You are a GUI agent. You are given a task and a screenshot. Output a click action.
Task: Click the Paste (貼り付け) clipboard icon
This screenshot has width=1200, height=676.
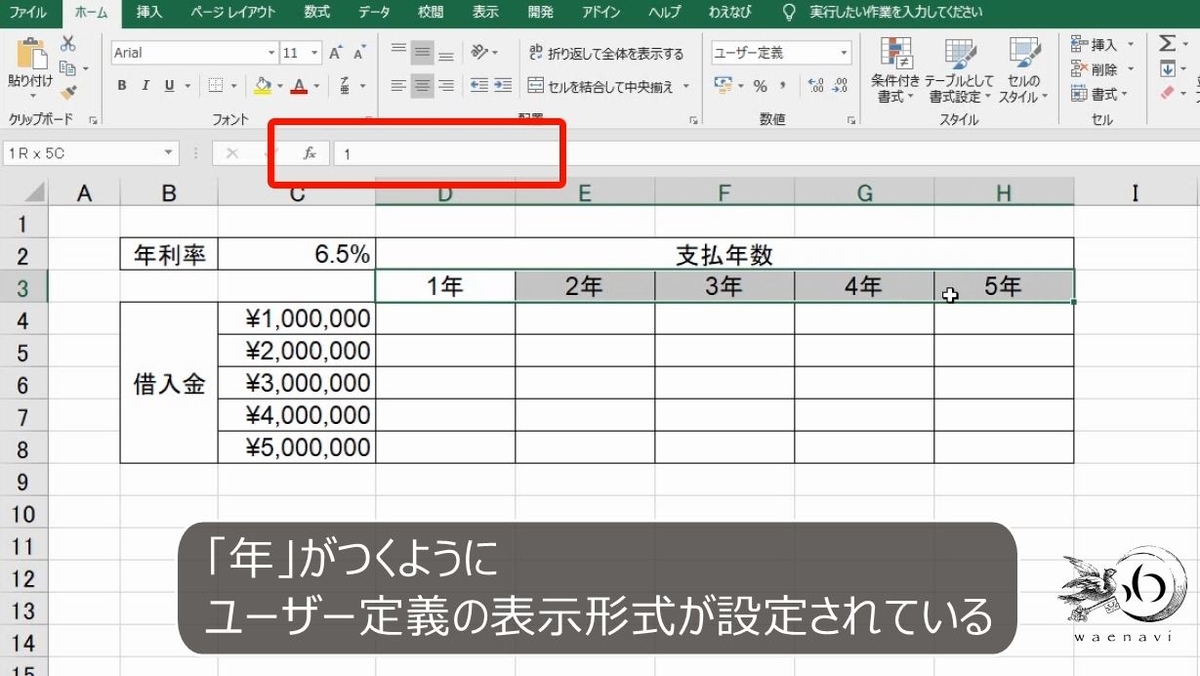(32, 54)
